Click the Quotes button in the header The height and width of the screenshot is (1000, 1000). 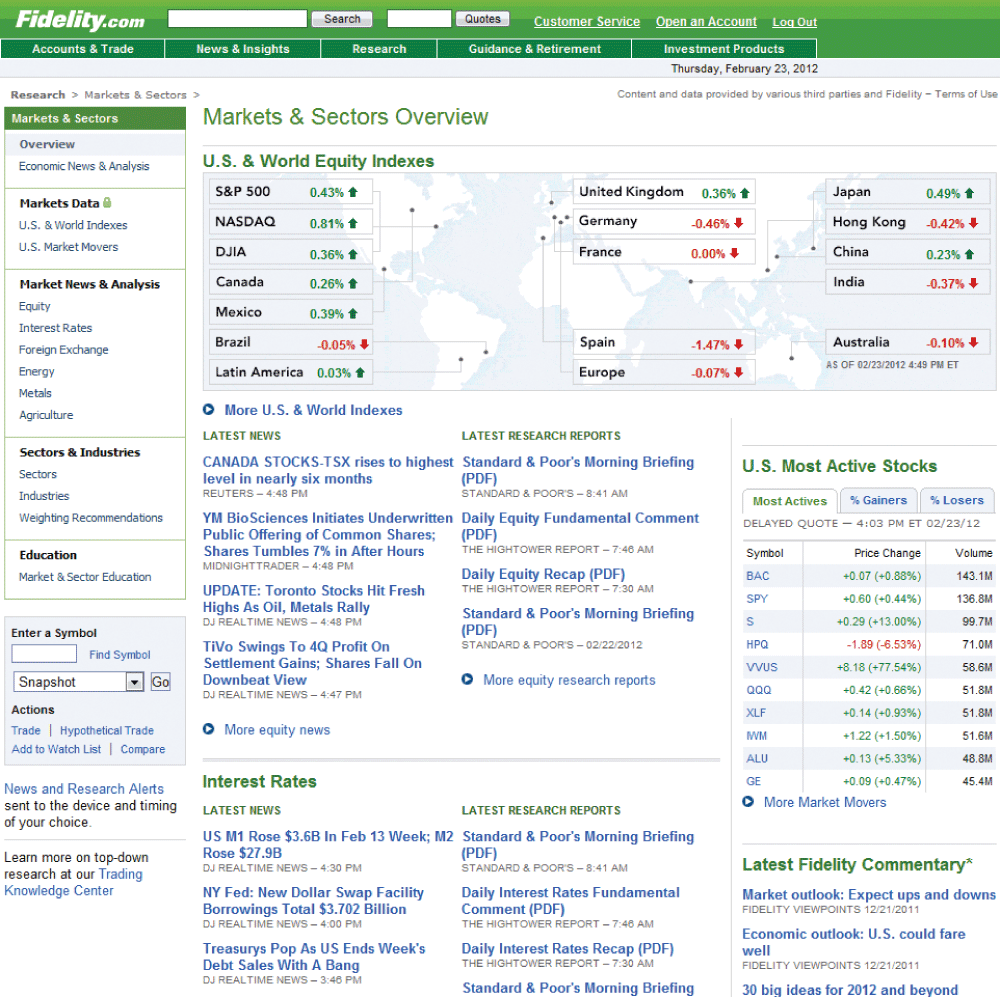coord(483,19)
